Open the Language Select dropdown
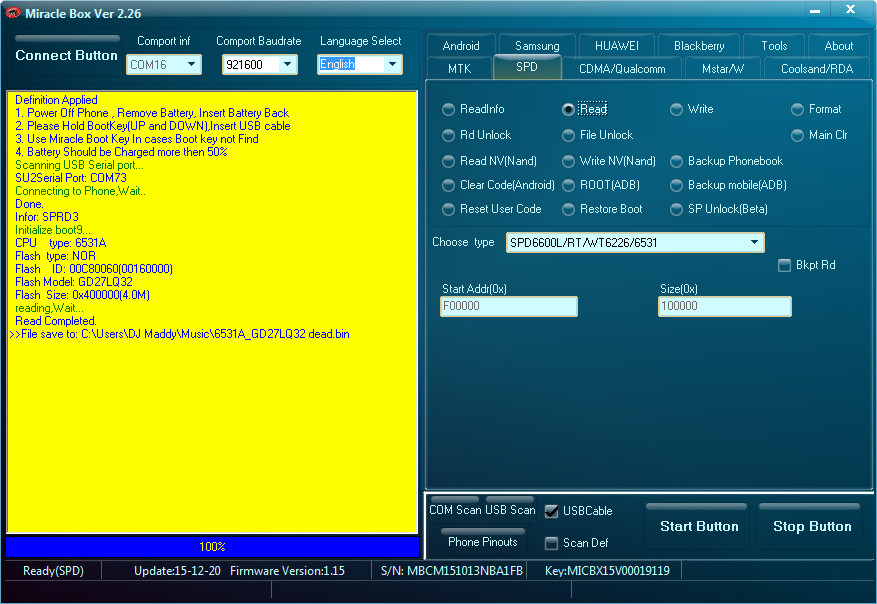The height and width of the screenshot is (604, 877). [x=359, y=64]
